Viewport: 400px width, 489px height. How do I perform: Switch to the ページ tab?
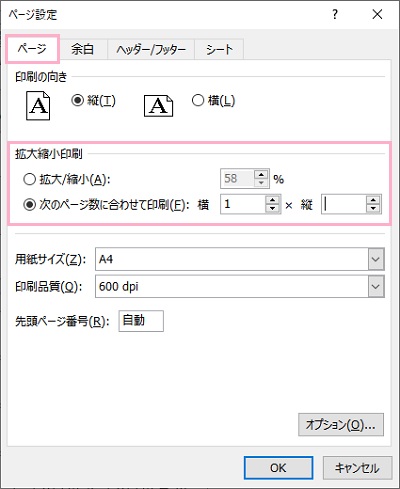pyautogui.click(x=32, y=49)
